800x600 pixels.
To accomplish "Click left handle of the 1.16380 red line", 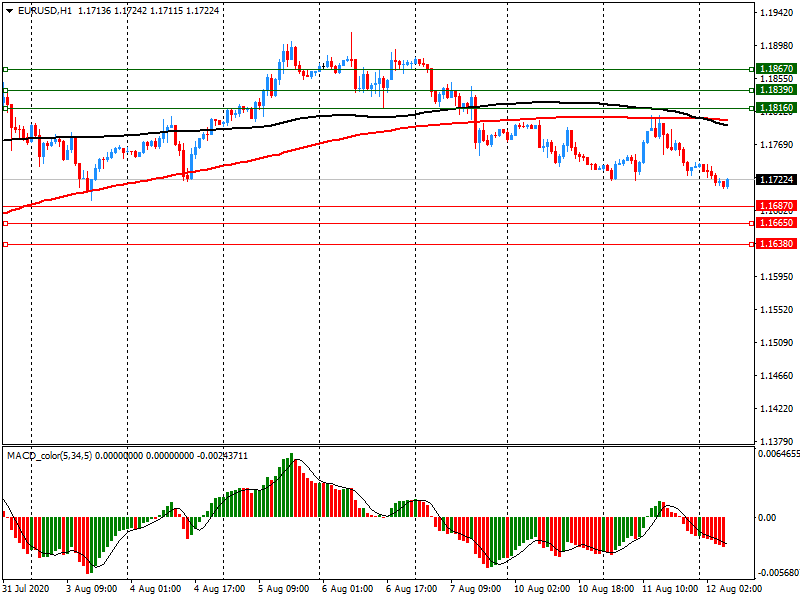I will click(5, 245).
